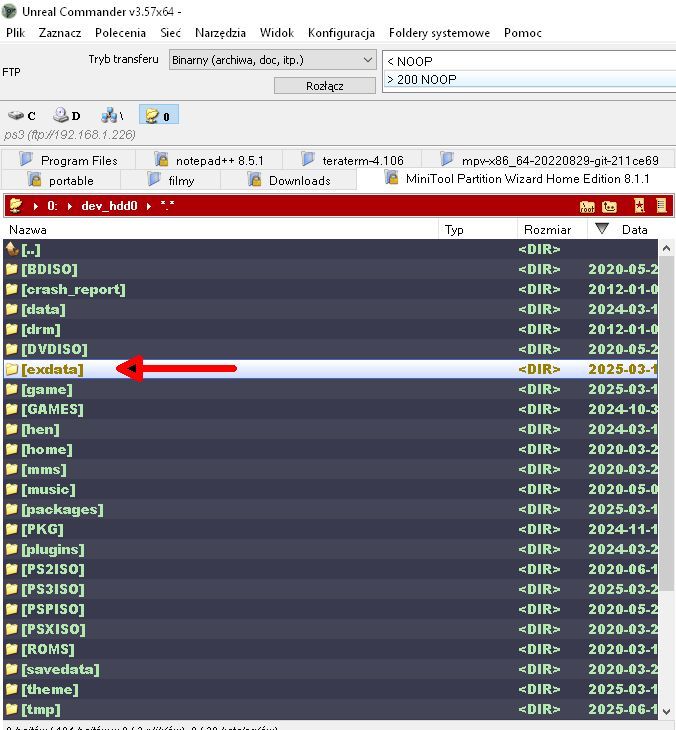Go up one folder icon in path bar

[x=609, y=206]
